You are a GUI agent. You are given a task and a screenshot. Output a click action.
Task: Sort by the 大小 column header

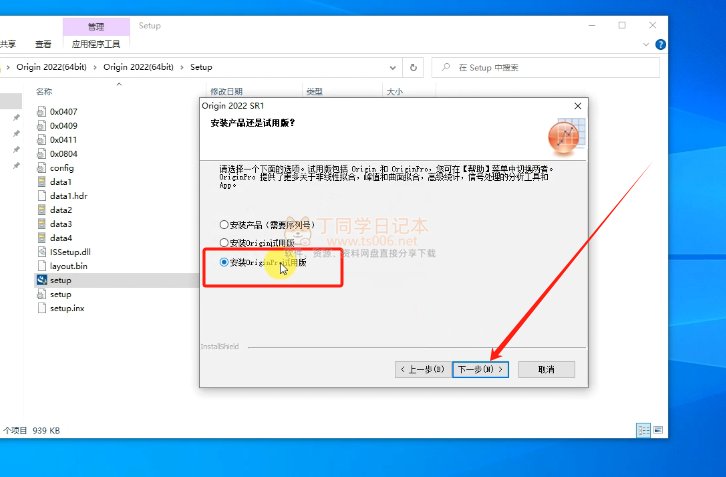[394, 92]
